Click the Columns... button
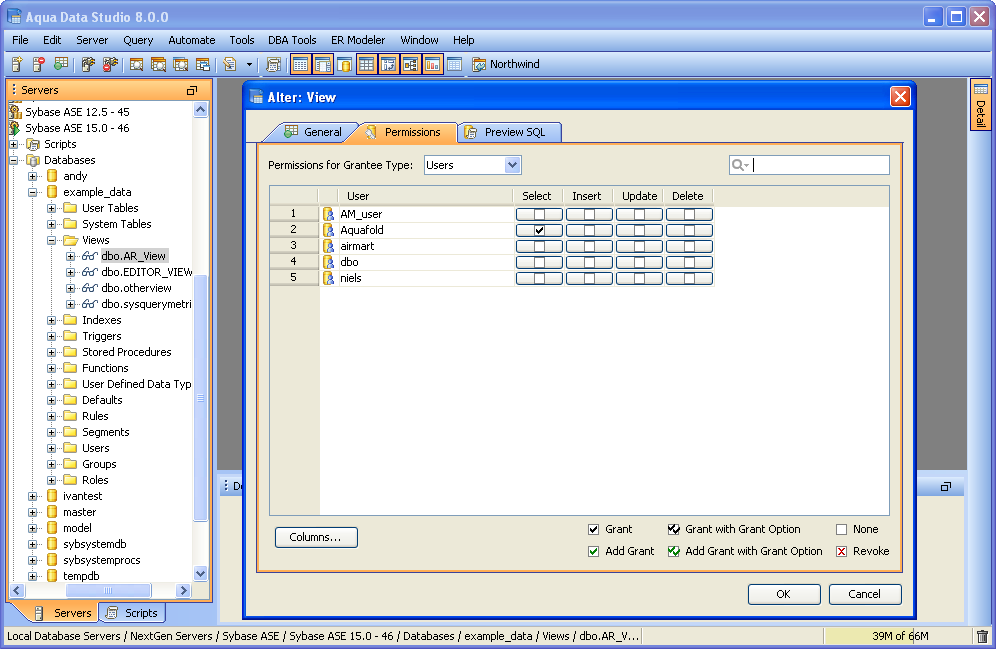Image resolution: width=996 pixels, height=649 pixels. [316, 537]
